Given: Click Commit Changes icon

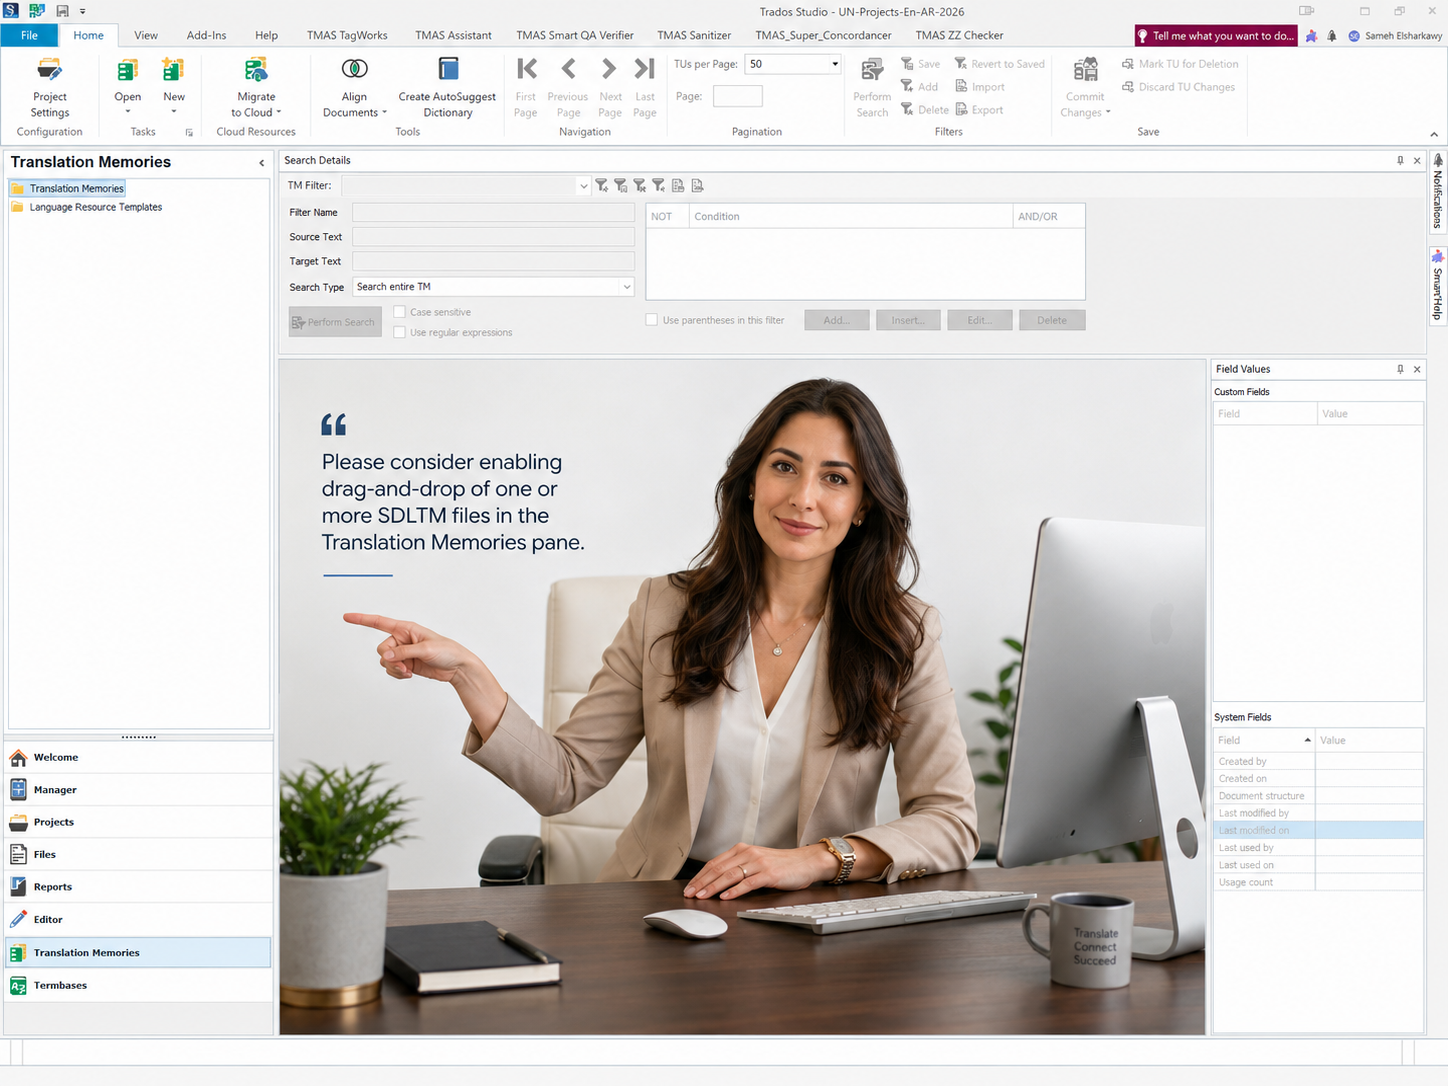Looking at the screenshot, I should tap(1085, 70).
